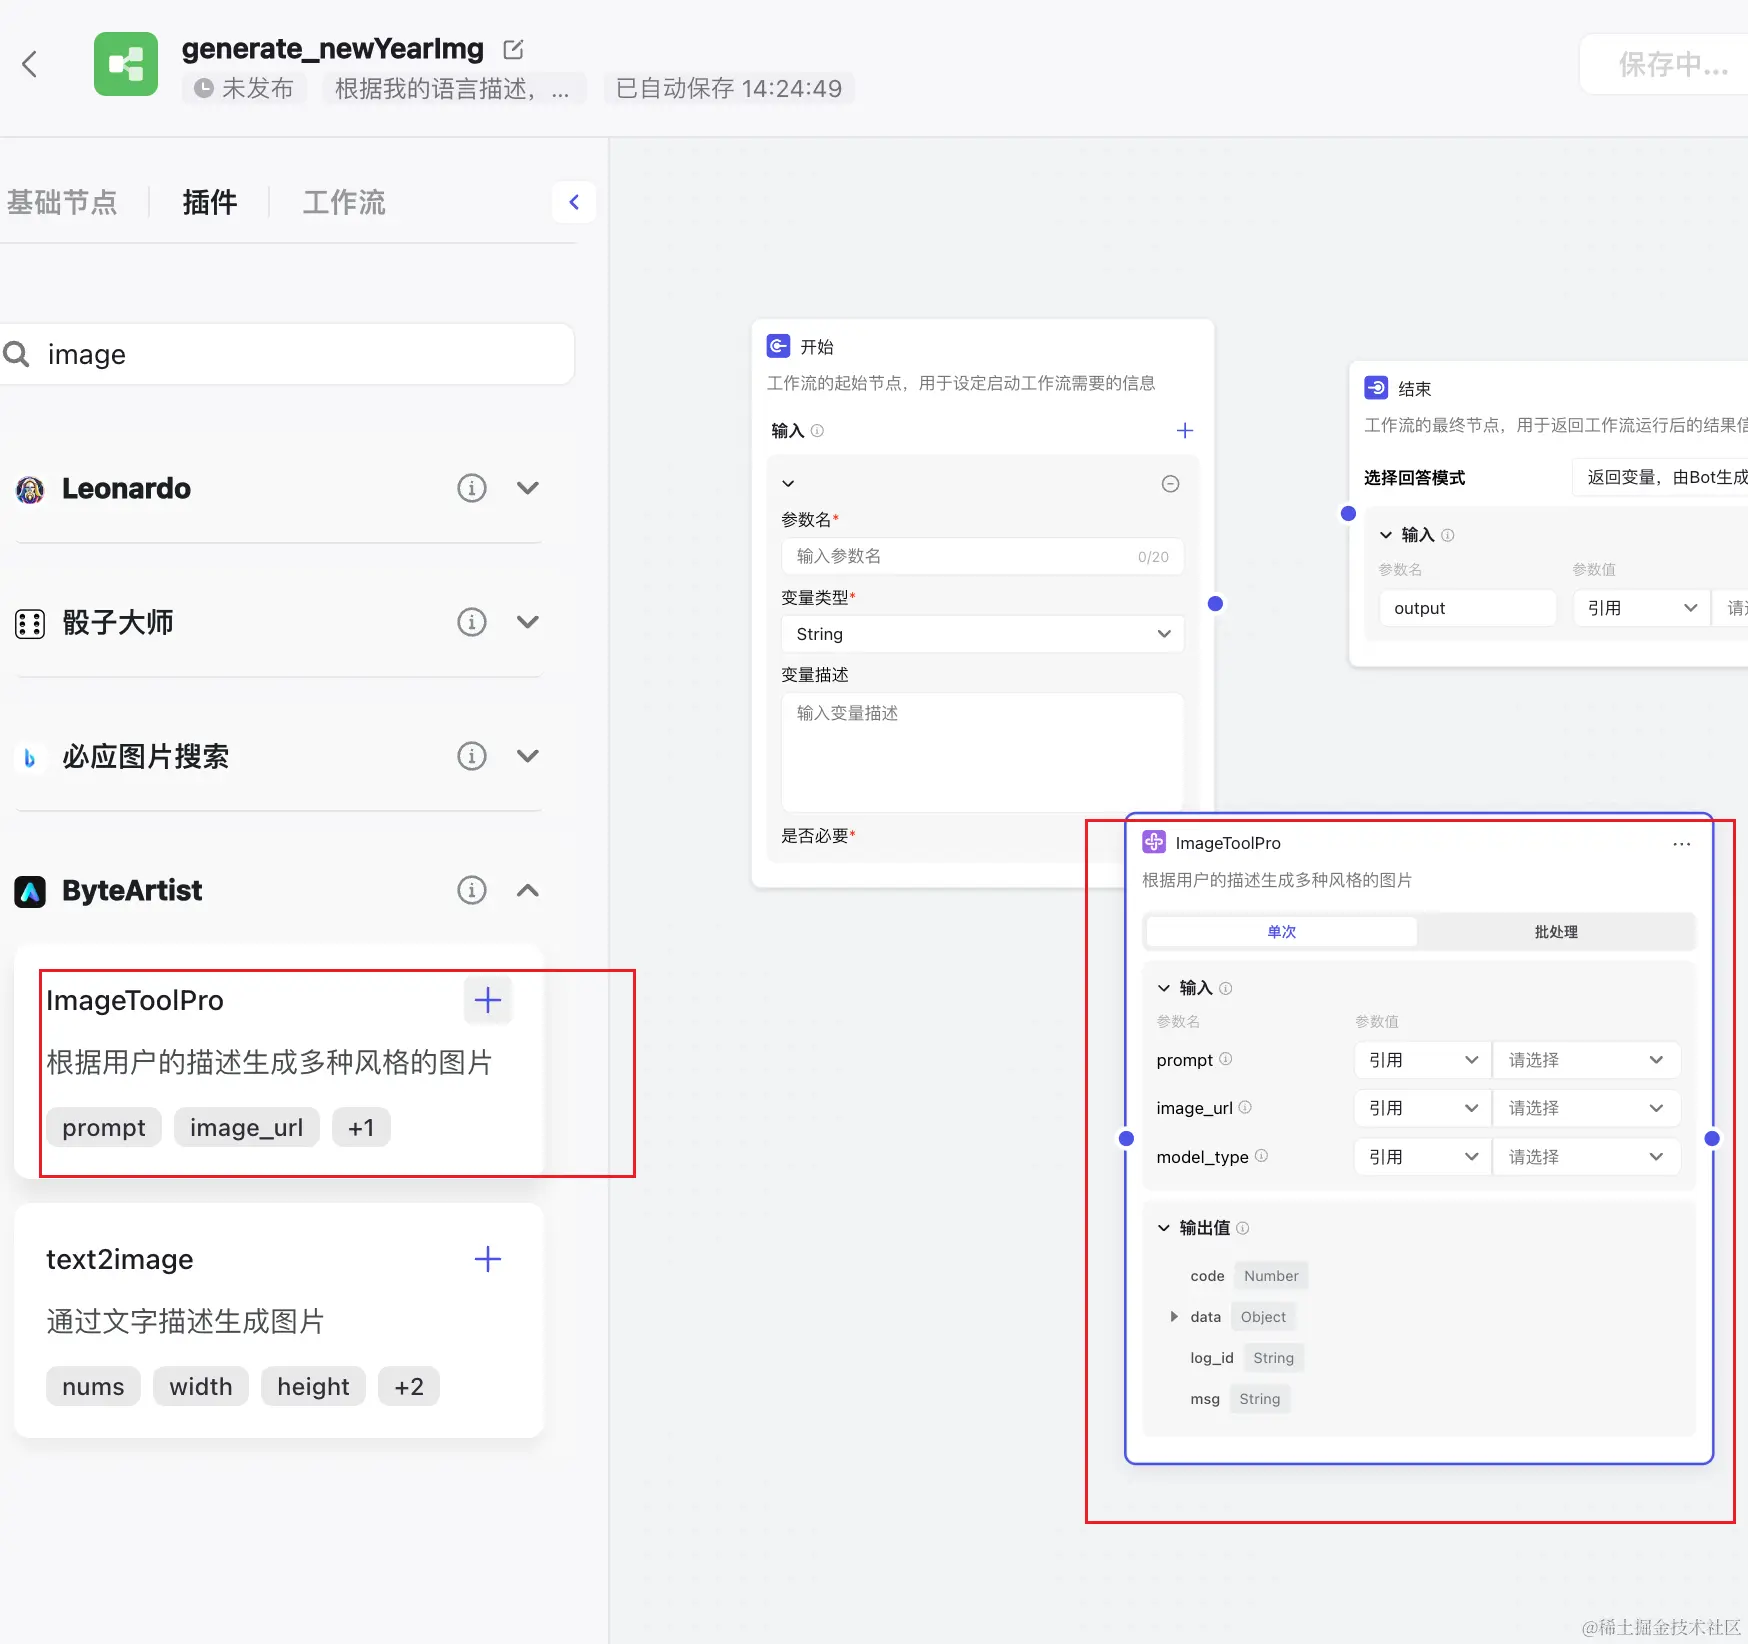Image resolution: width=1748 pixels, height=1644 pixels.
Task: Remove the parameter in 开始 node
Action: point(1170,484)
